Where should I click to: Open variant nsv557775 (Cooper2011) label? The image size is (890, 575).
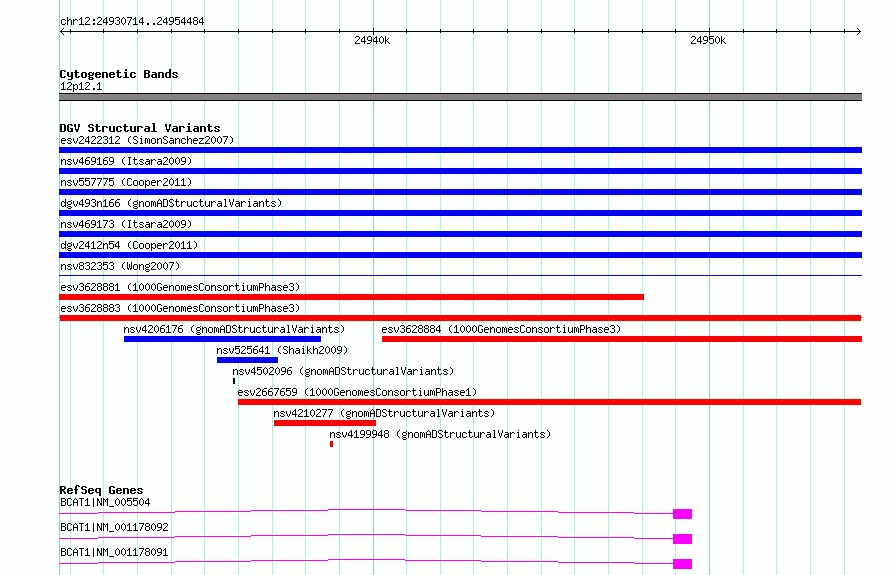126,182
